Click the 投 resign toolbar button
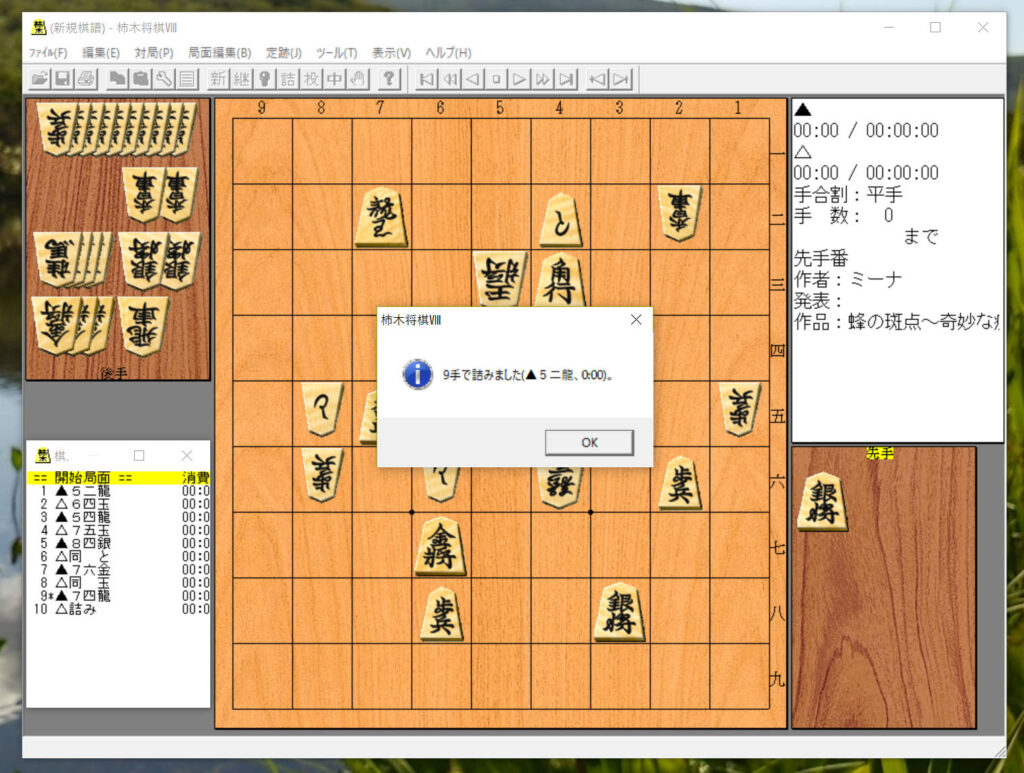This screenshot has height=773, width=1024. point(311,79)
